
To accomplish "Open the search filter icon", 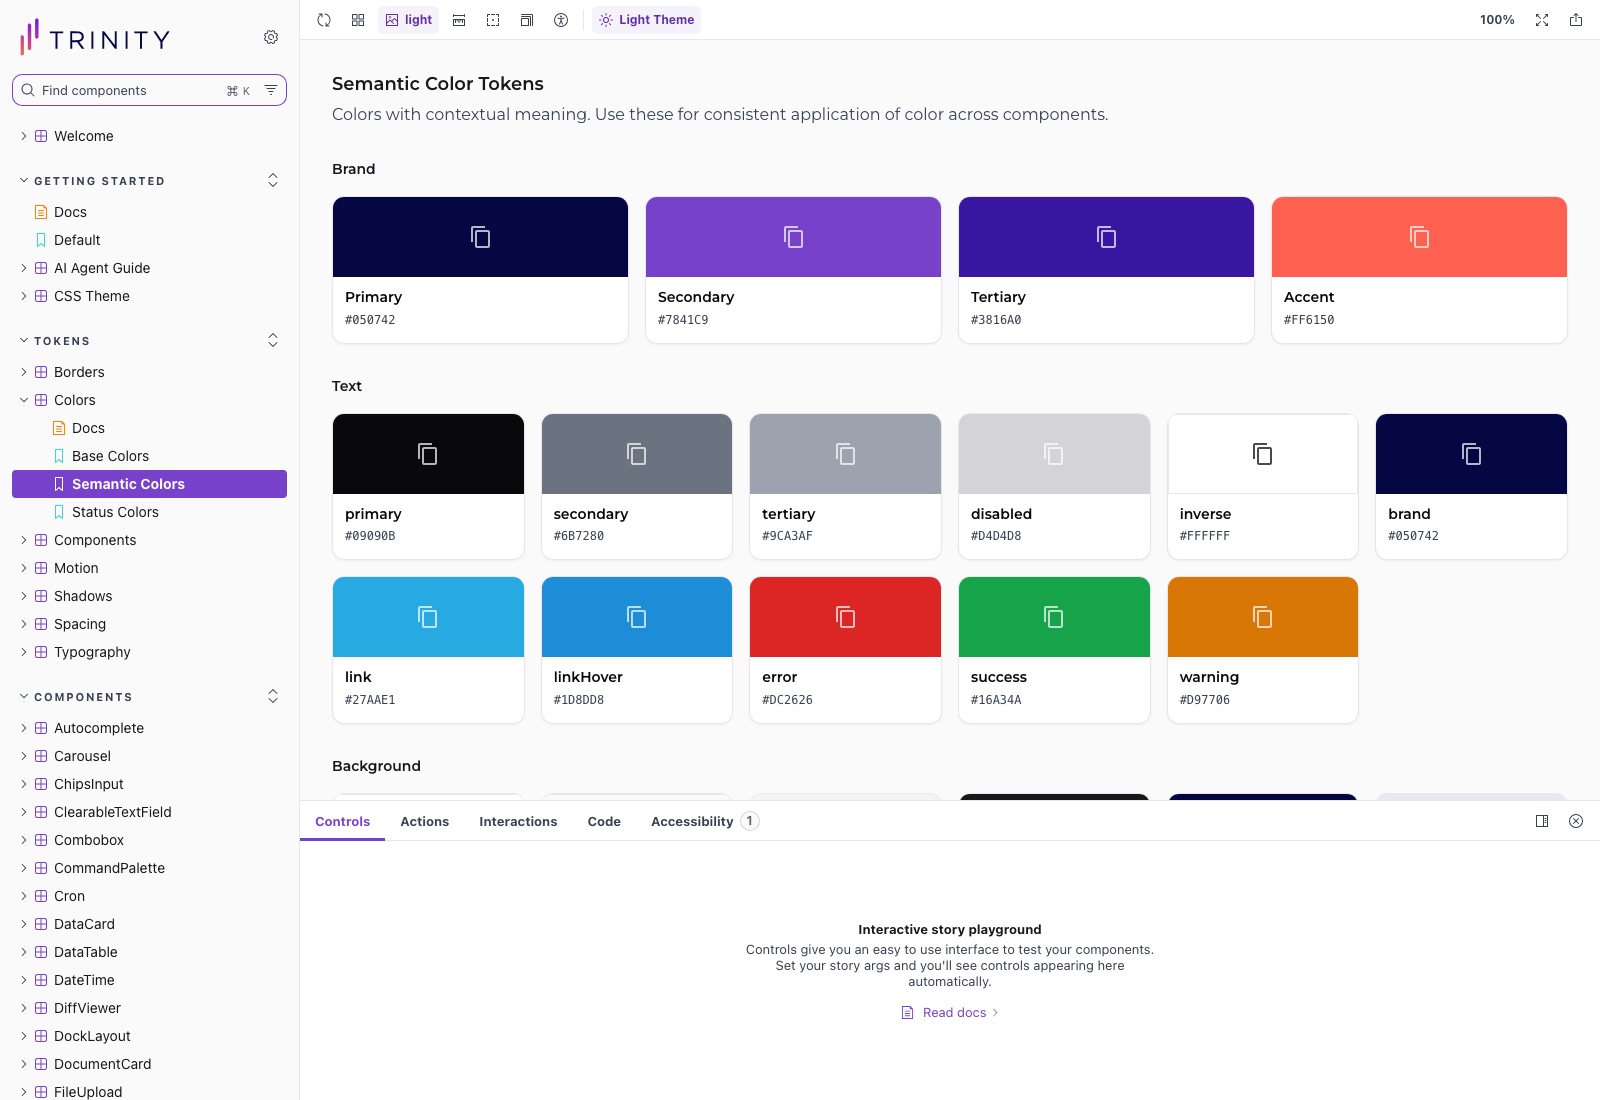I will tap(271, 90).
